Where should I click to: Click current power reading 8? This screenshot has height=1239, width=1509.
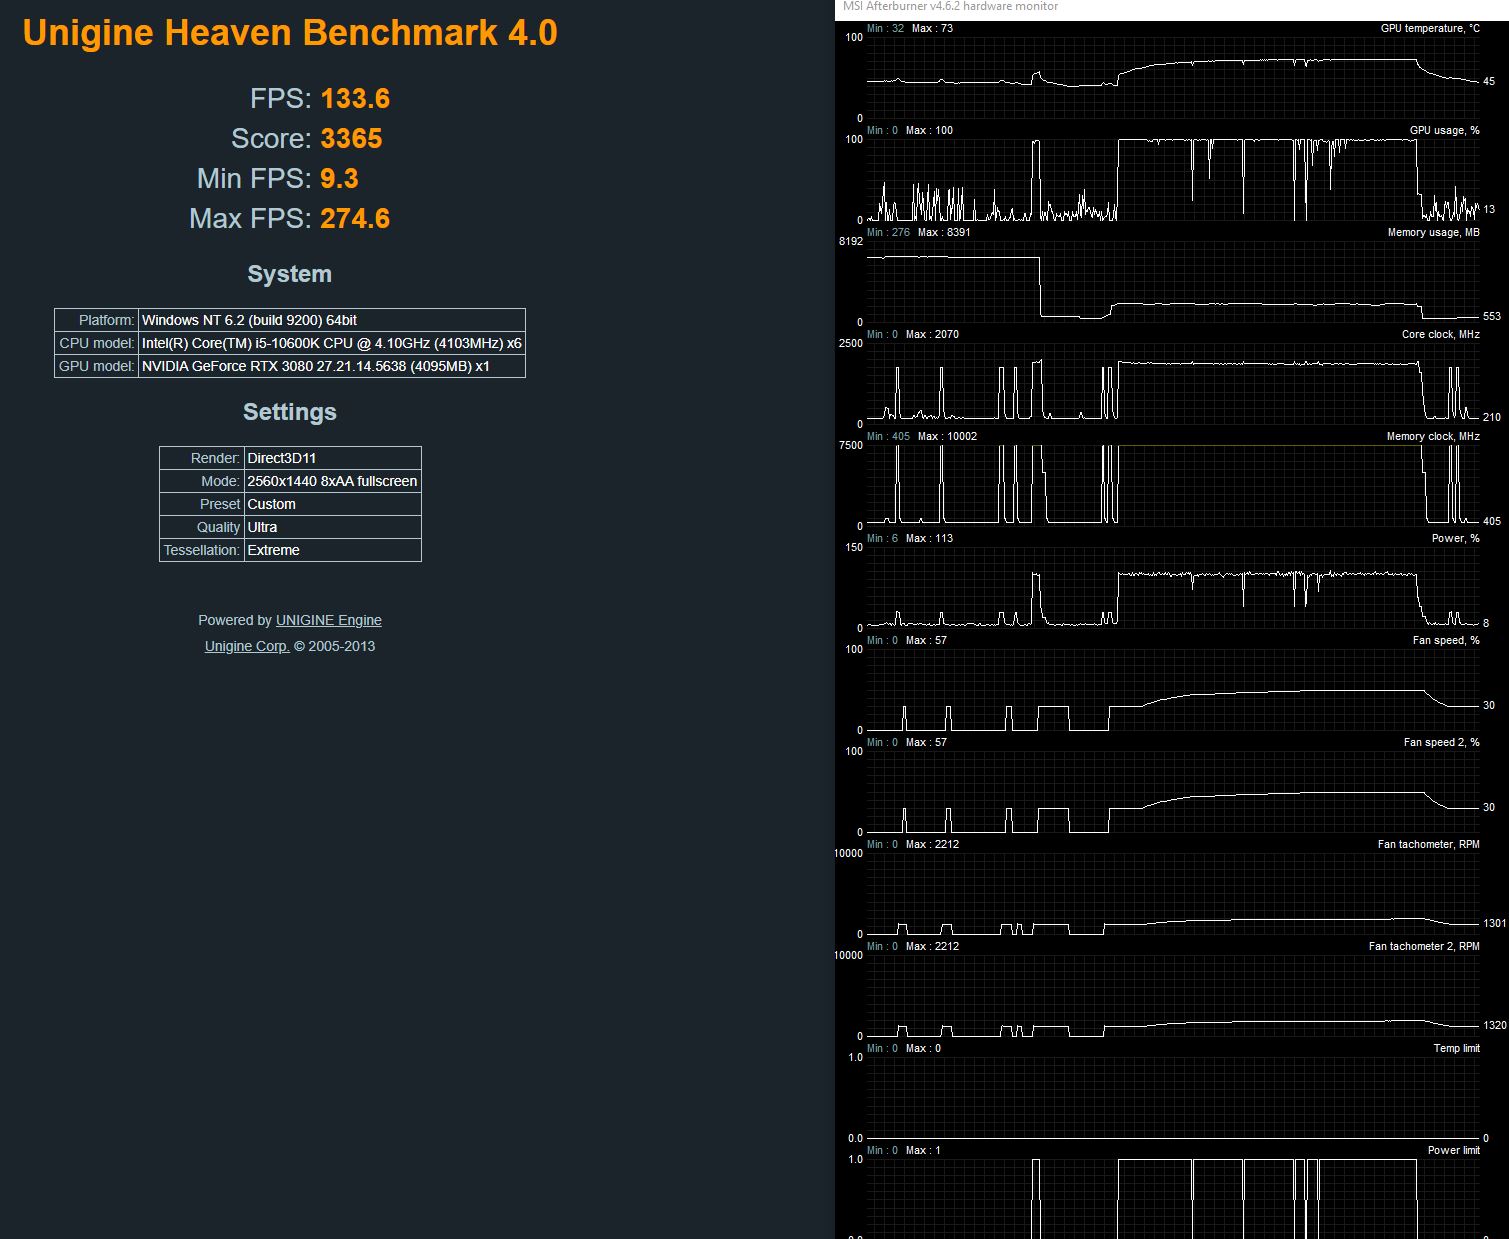click(x=1486, y=623)
